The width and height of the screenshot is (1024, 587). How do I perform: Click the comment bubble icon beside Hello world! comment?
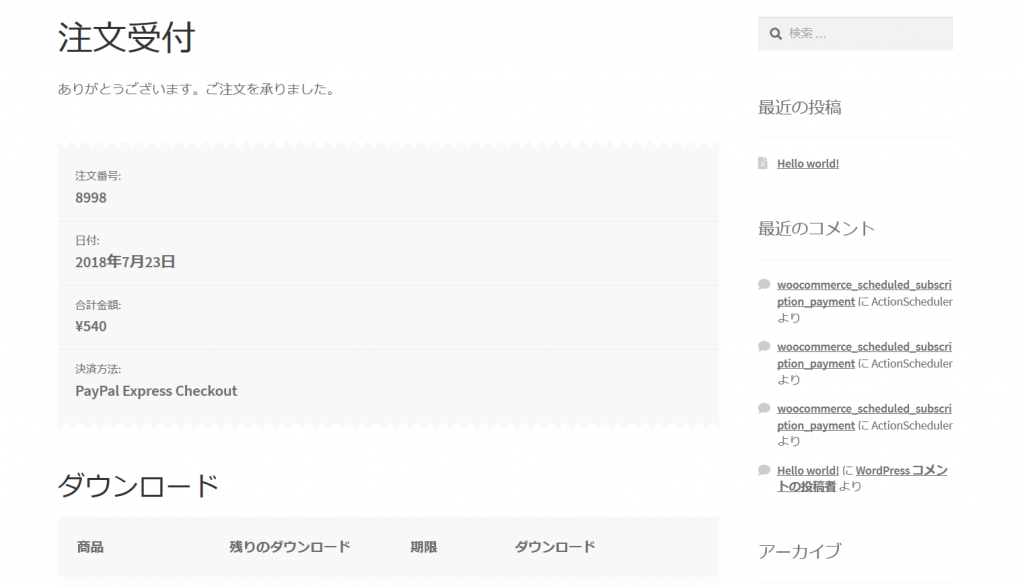pos(764,470)
